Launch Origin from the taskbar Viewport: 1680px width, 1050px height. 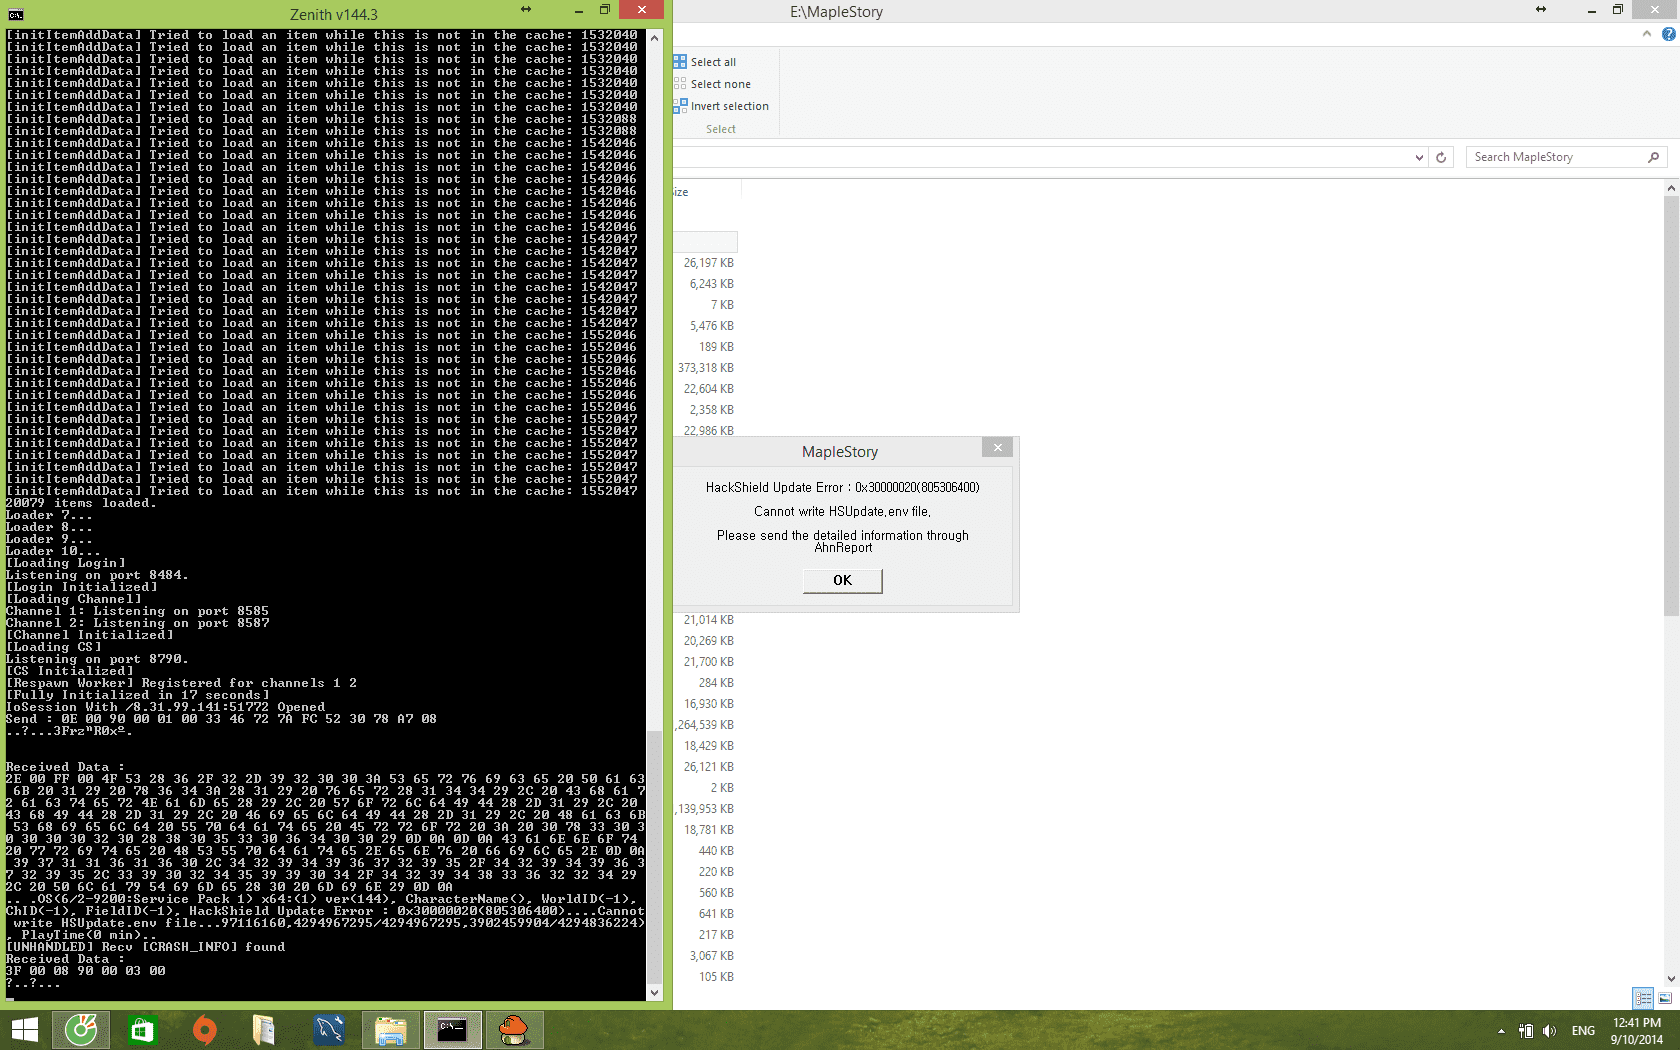(205, 1030)
